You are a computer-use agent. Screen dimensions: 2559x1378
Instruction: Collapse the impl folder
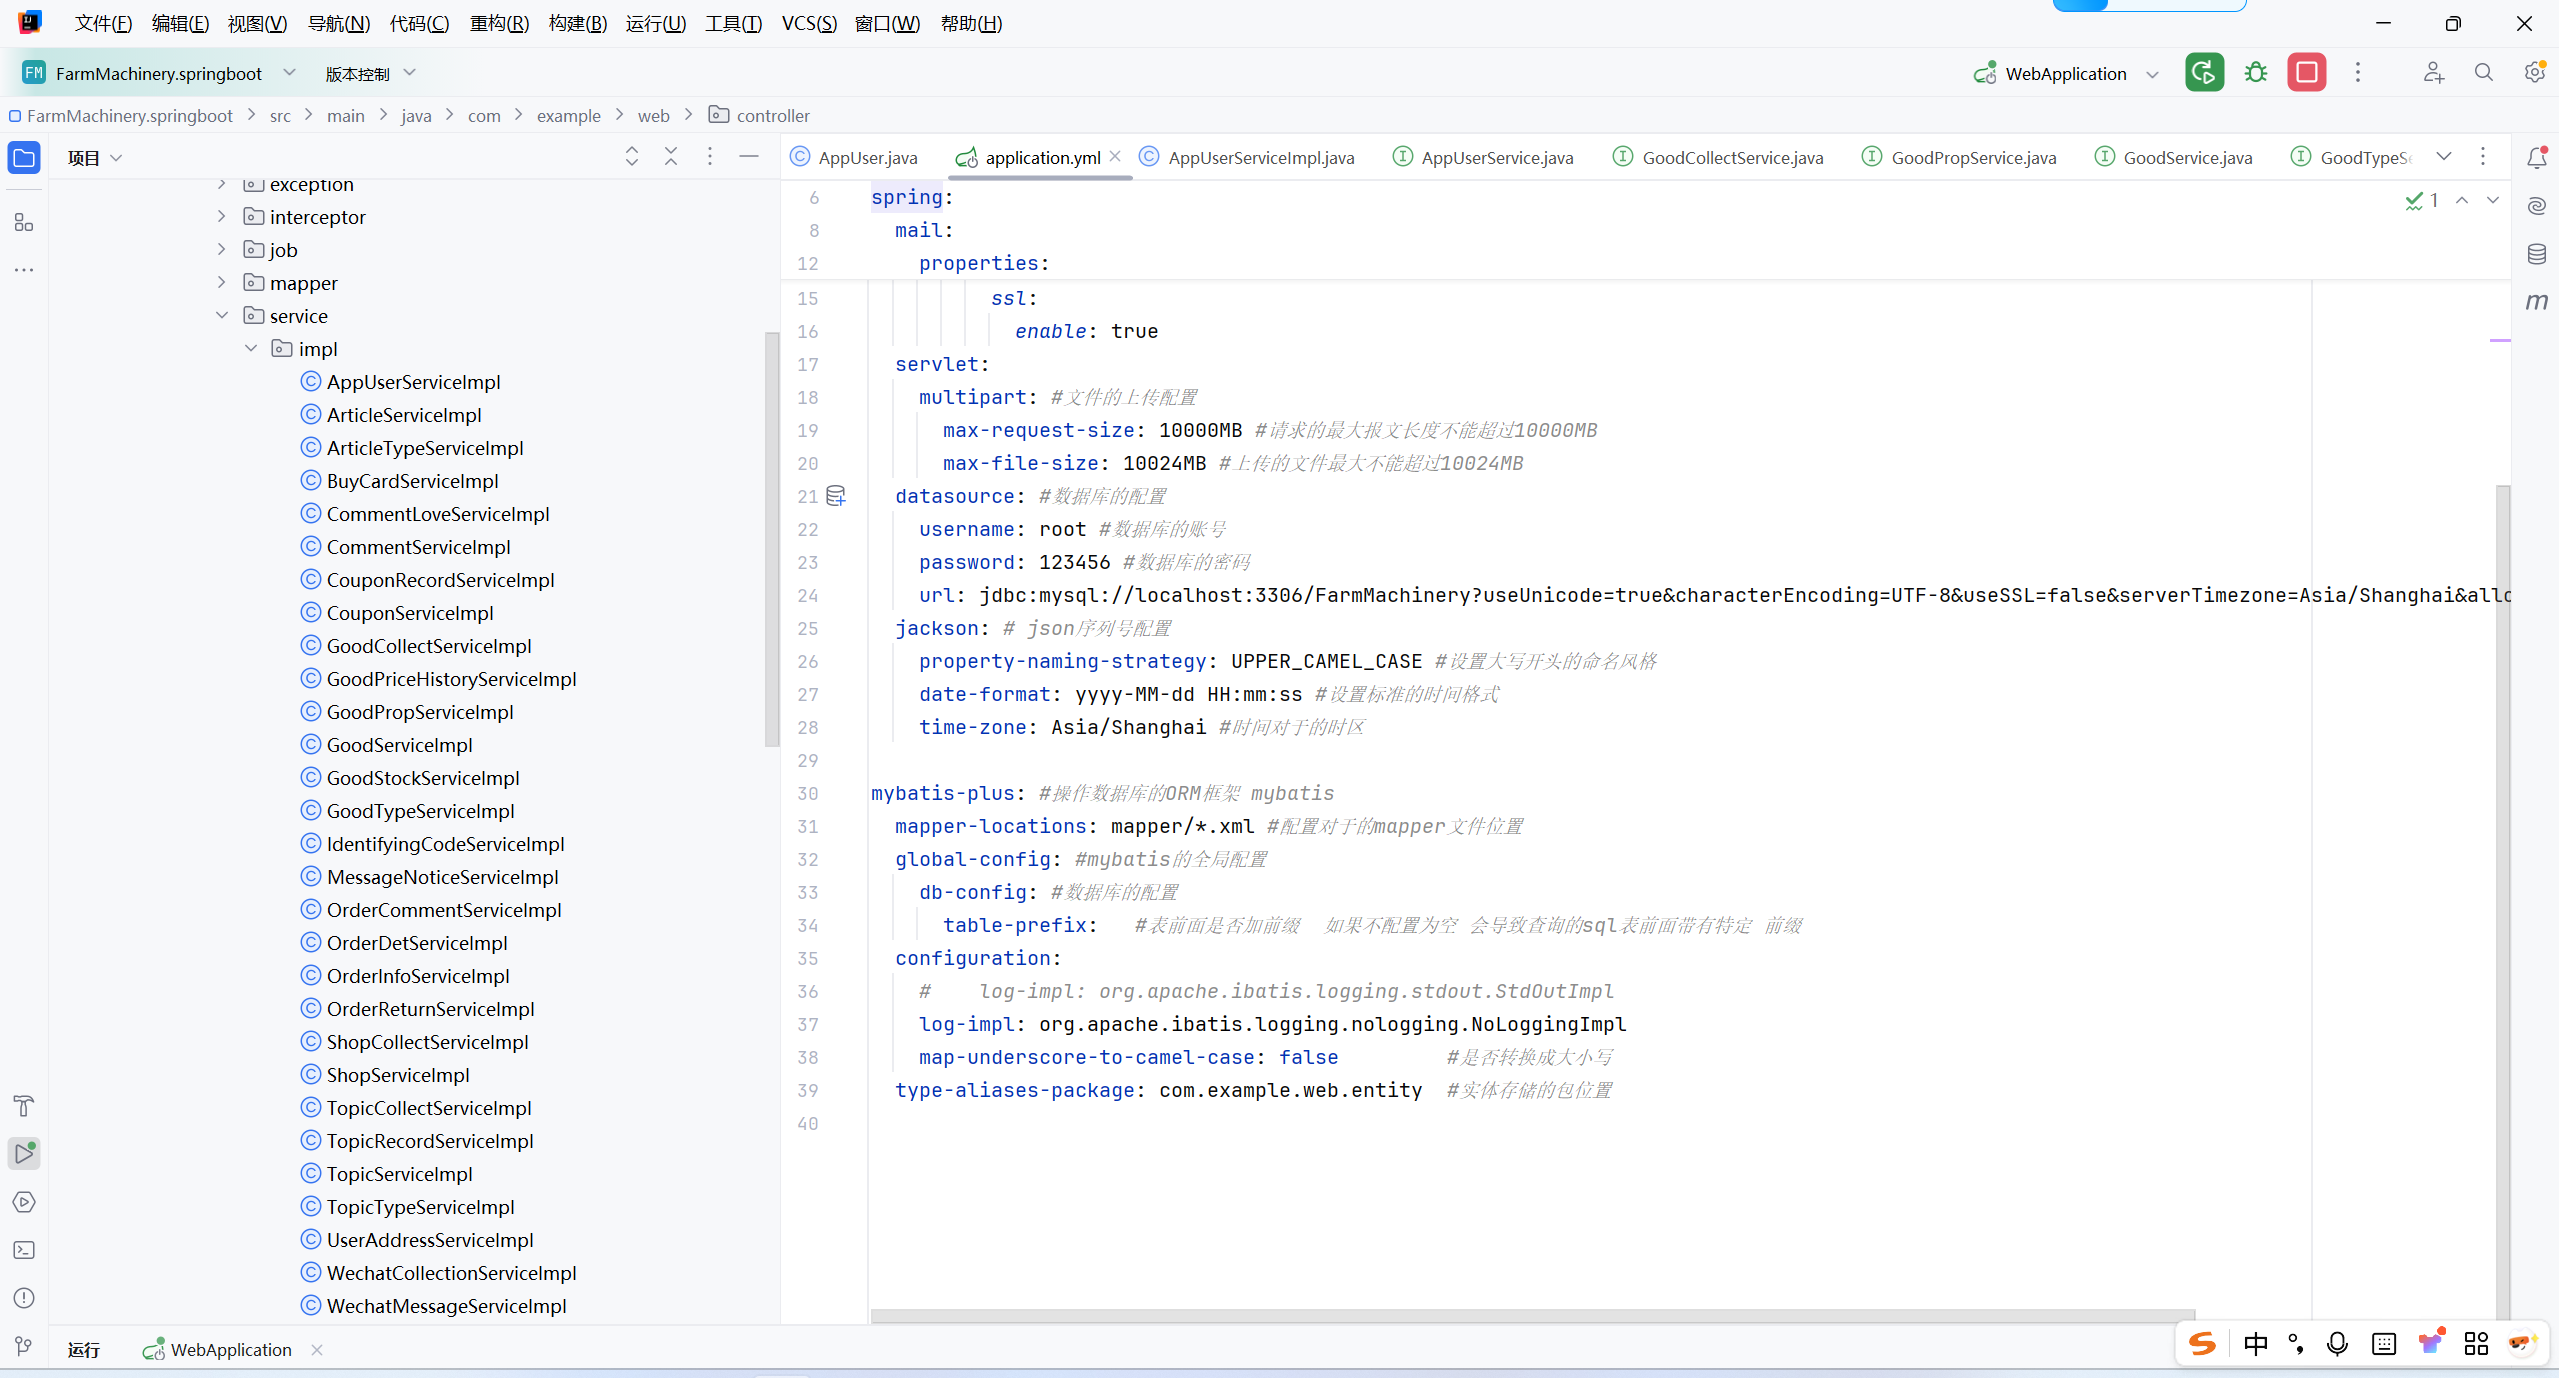(x=251, y=349)
